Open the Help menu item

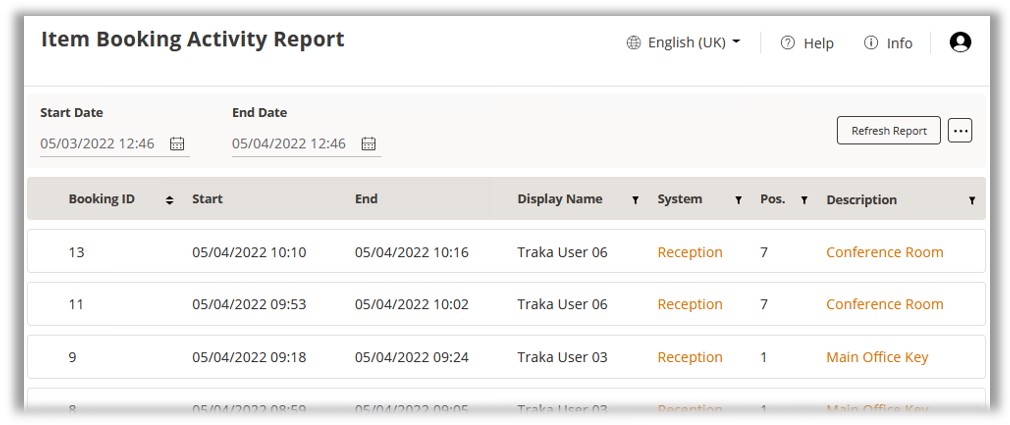pyautogui.click(x=807, y=43)
